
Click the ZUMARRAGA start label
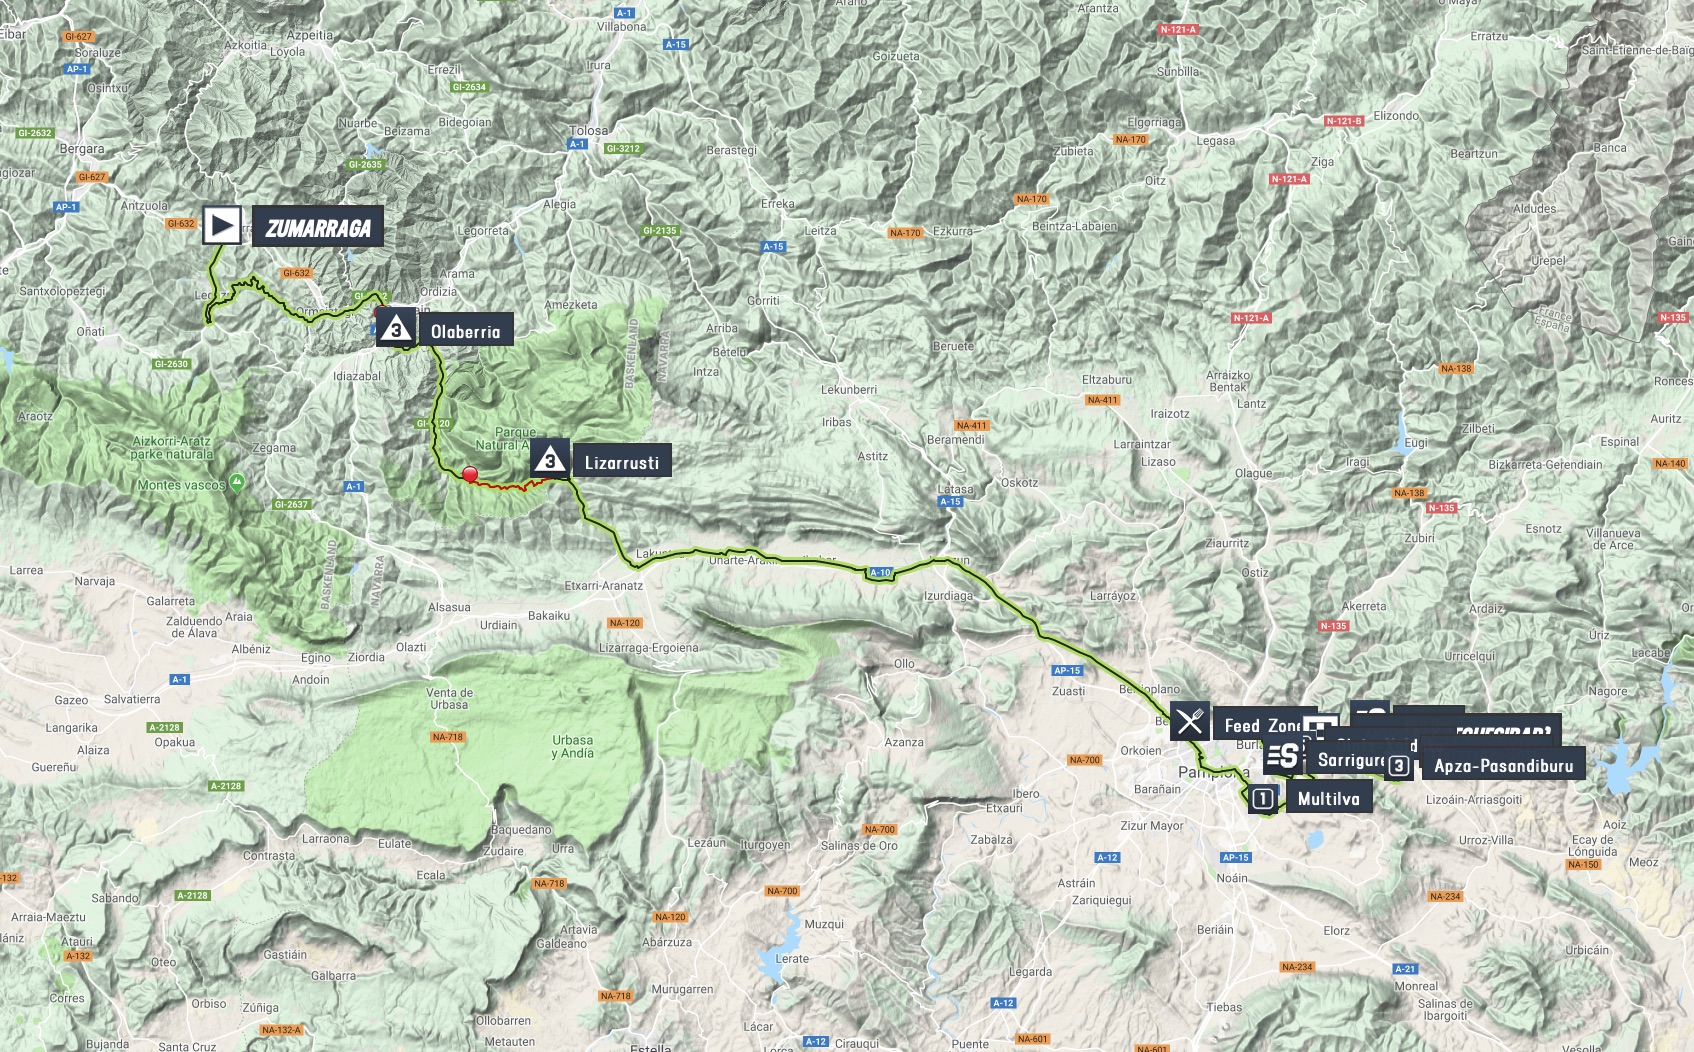tap(317, 228)
